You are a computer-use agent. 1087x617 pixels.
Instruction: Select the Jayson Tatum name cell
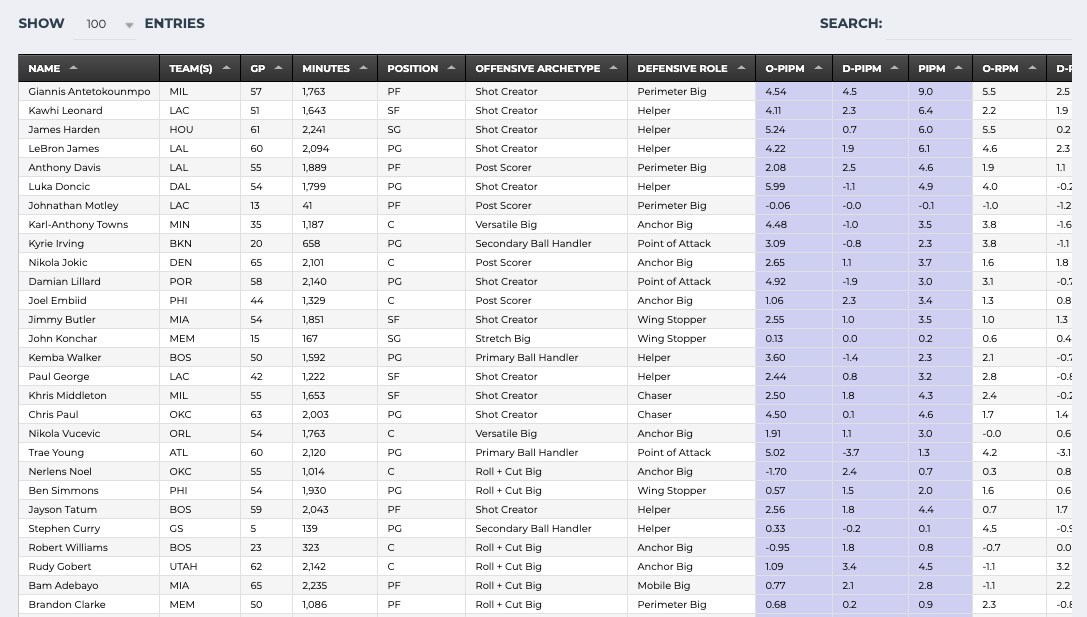click(x=89, y=510)
